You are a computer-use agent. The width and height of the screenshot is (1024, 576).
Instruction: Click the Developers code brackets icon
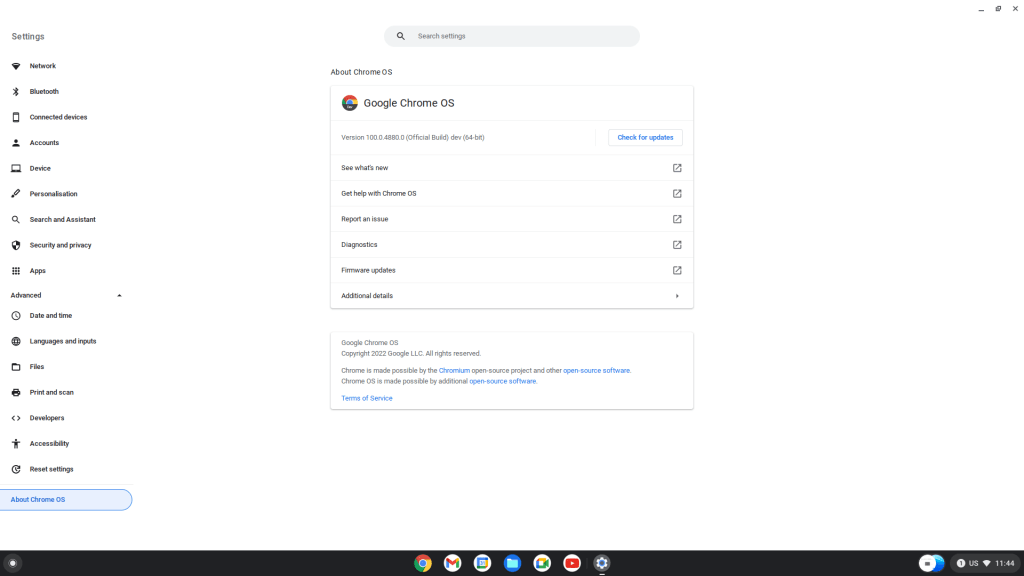pos(16,418)
